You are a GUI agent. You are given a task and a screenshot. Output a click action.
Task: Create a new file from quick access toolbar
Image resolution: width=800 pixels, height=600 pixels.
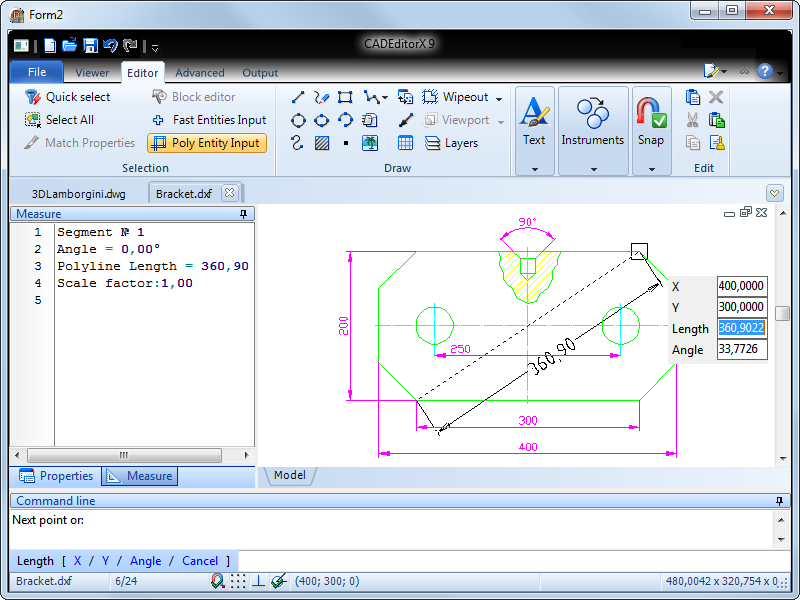click(x=50, y=46)
